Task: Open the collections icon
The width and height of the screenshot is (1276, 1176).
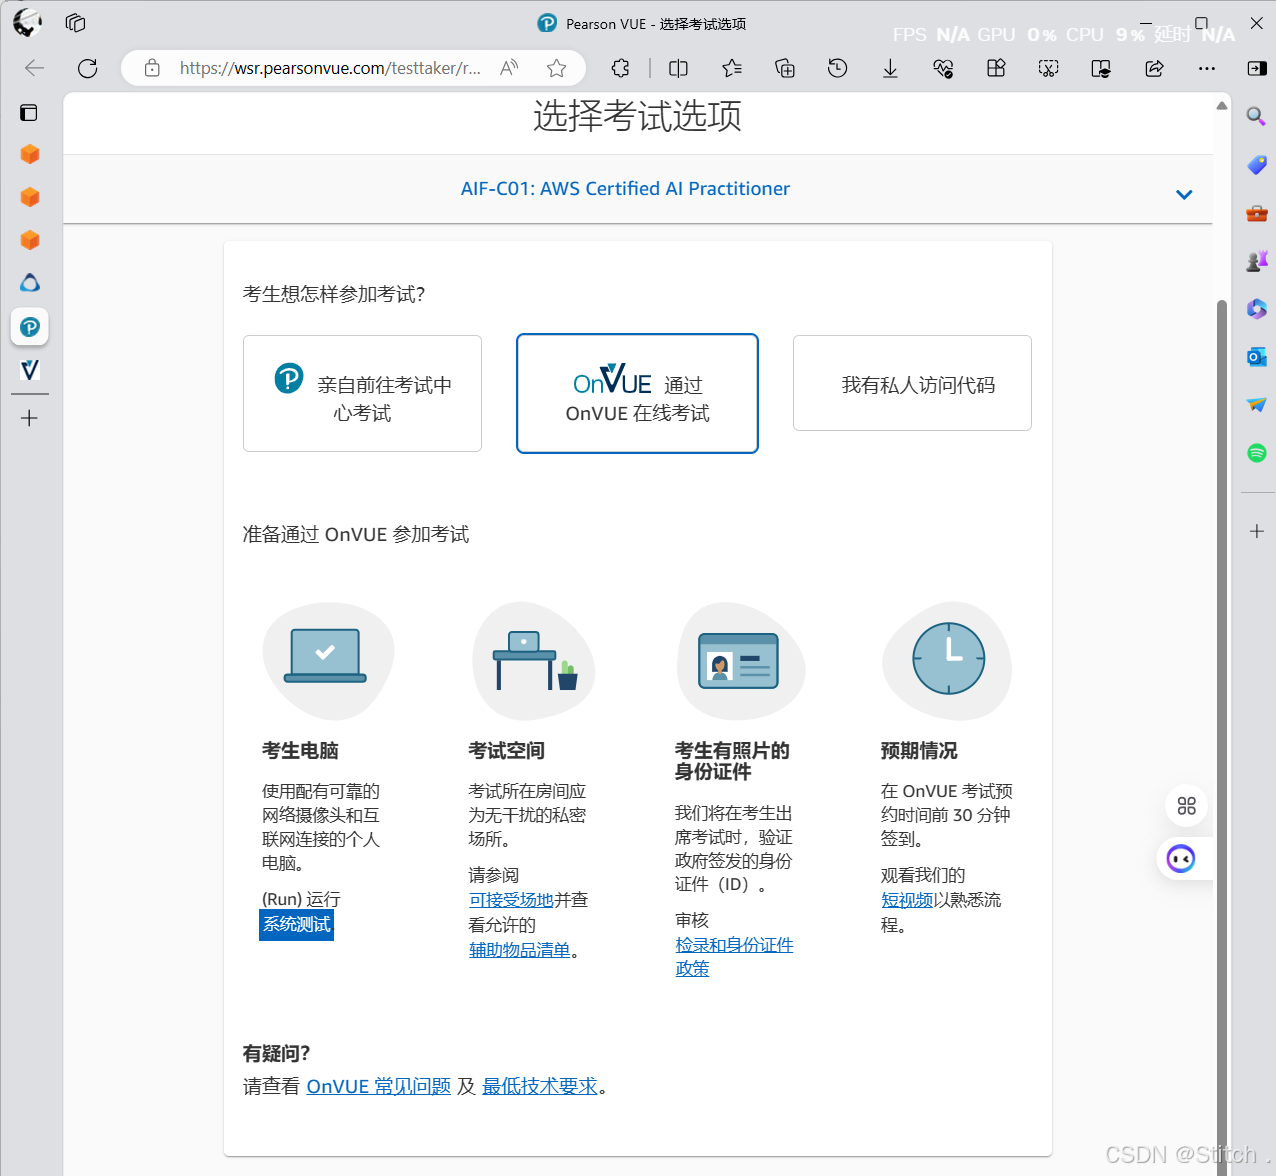Action: click(785, 68)
